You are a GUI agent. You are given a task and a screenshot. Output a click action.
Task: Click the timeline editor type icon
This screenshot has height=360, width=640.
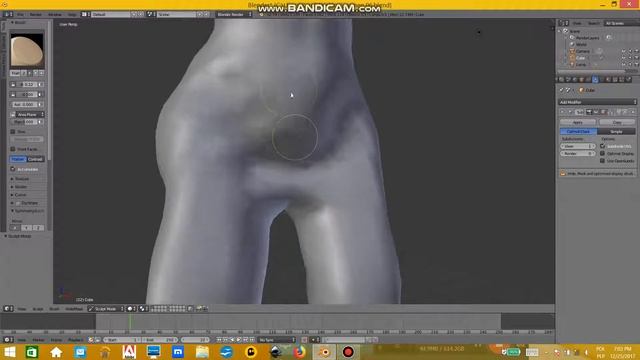(8, 340)
